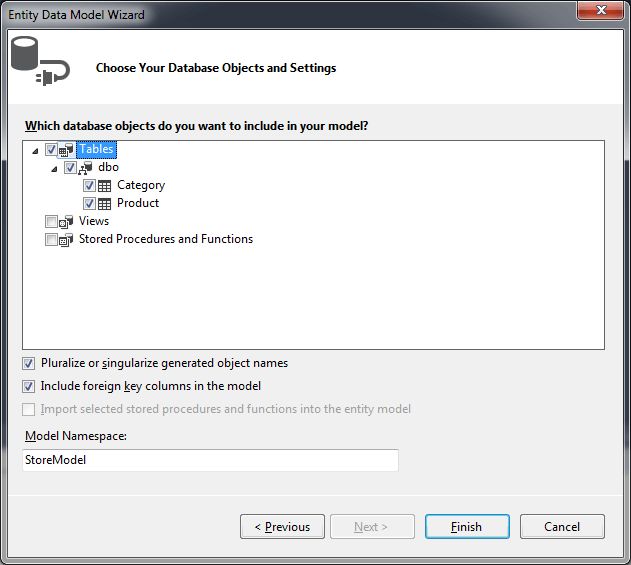Image resolution: width=631 pixels, height=565 pixels.
Task: Cancel the Entity Data Model Wizard
Action: tap(562, 526)
